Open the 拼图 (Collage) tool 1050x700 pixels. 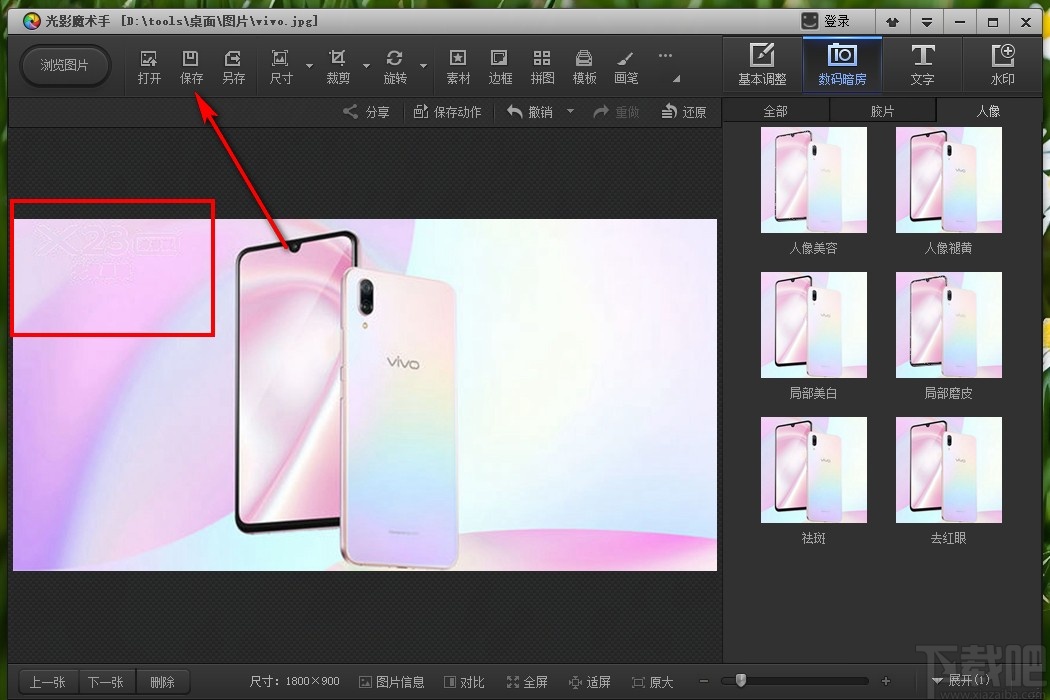(x=542, y=67)
